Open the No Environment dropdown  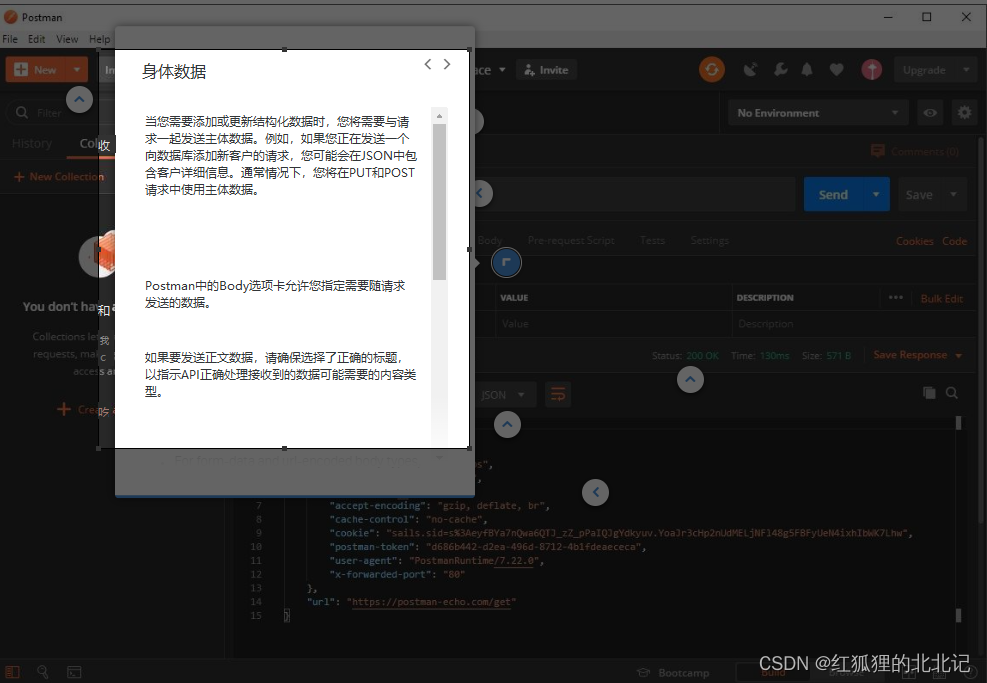pyautogui.click(x=816, y=112)
